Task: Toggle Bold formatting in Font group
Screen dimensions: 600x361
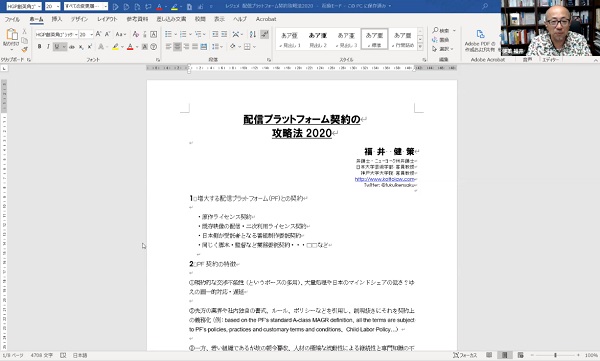Action: tap(39, 47)
